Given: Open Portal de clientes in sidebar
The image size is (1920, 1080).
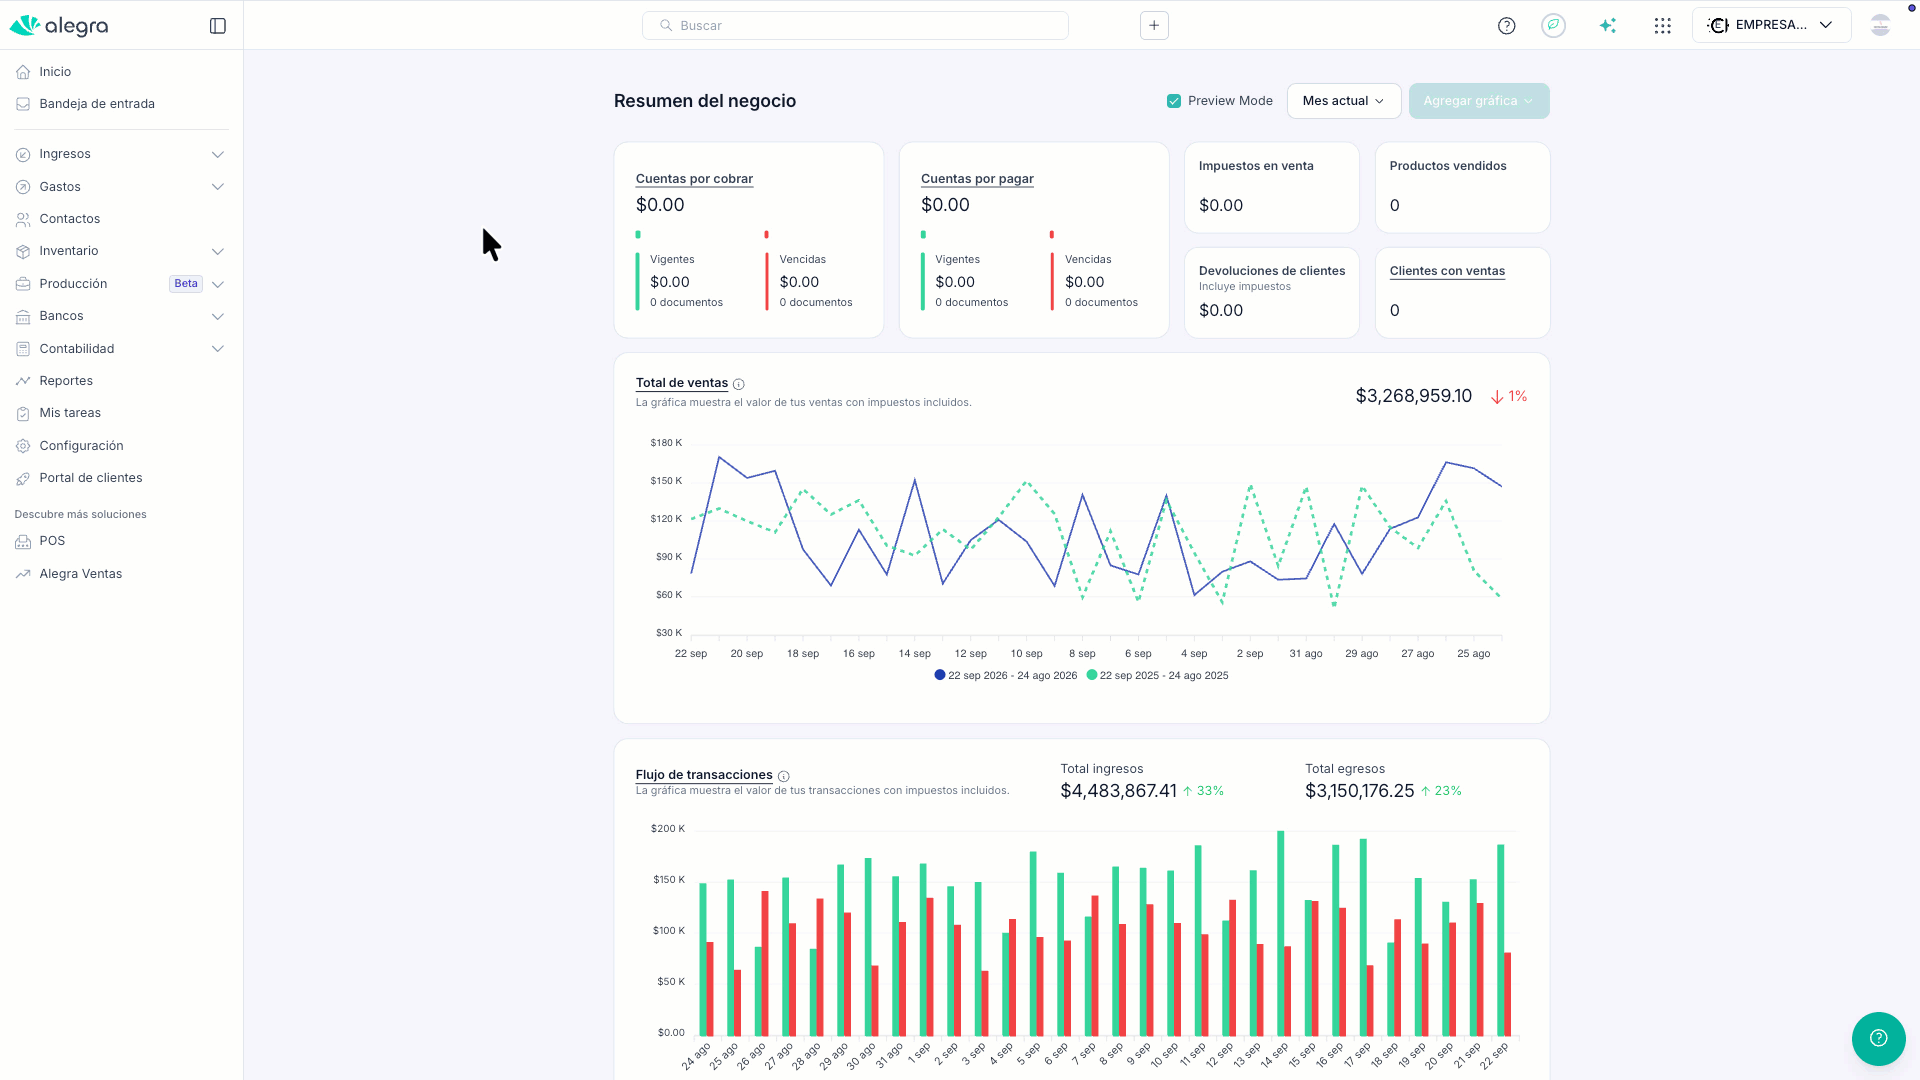Looking at the screenshot, I should click(x=91, y=478).
